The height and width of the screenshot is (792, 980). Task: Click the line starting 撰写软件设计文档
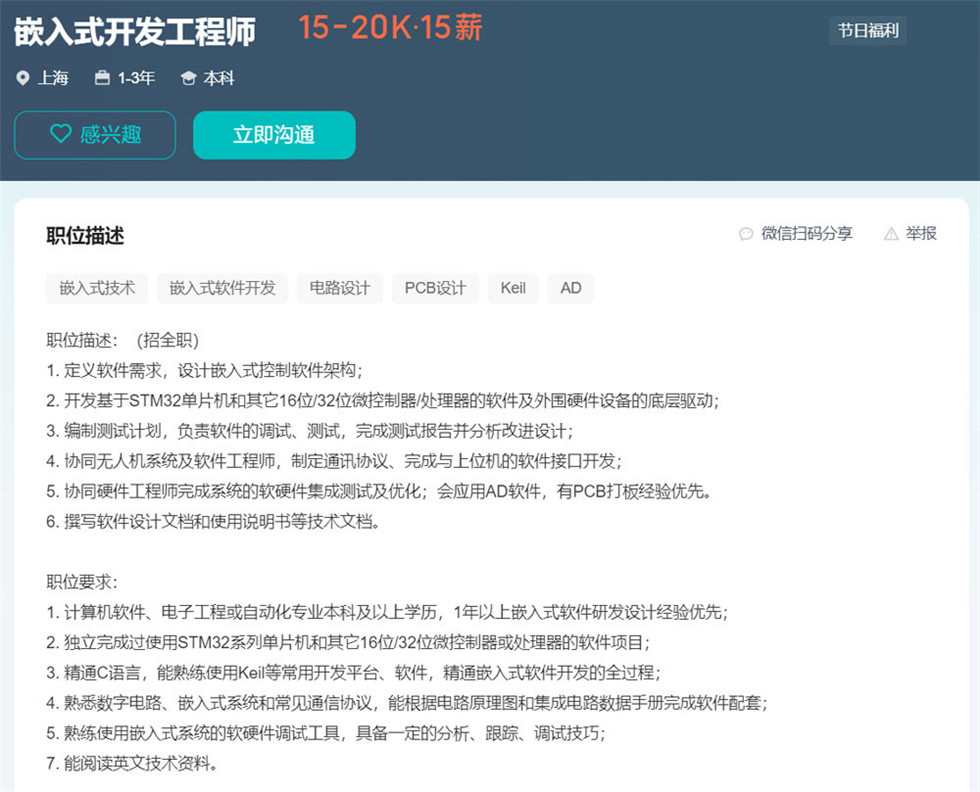(x=213, y=521)
